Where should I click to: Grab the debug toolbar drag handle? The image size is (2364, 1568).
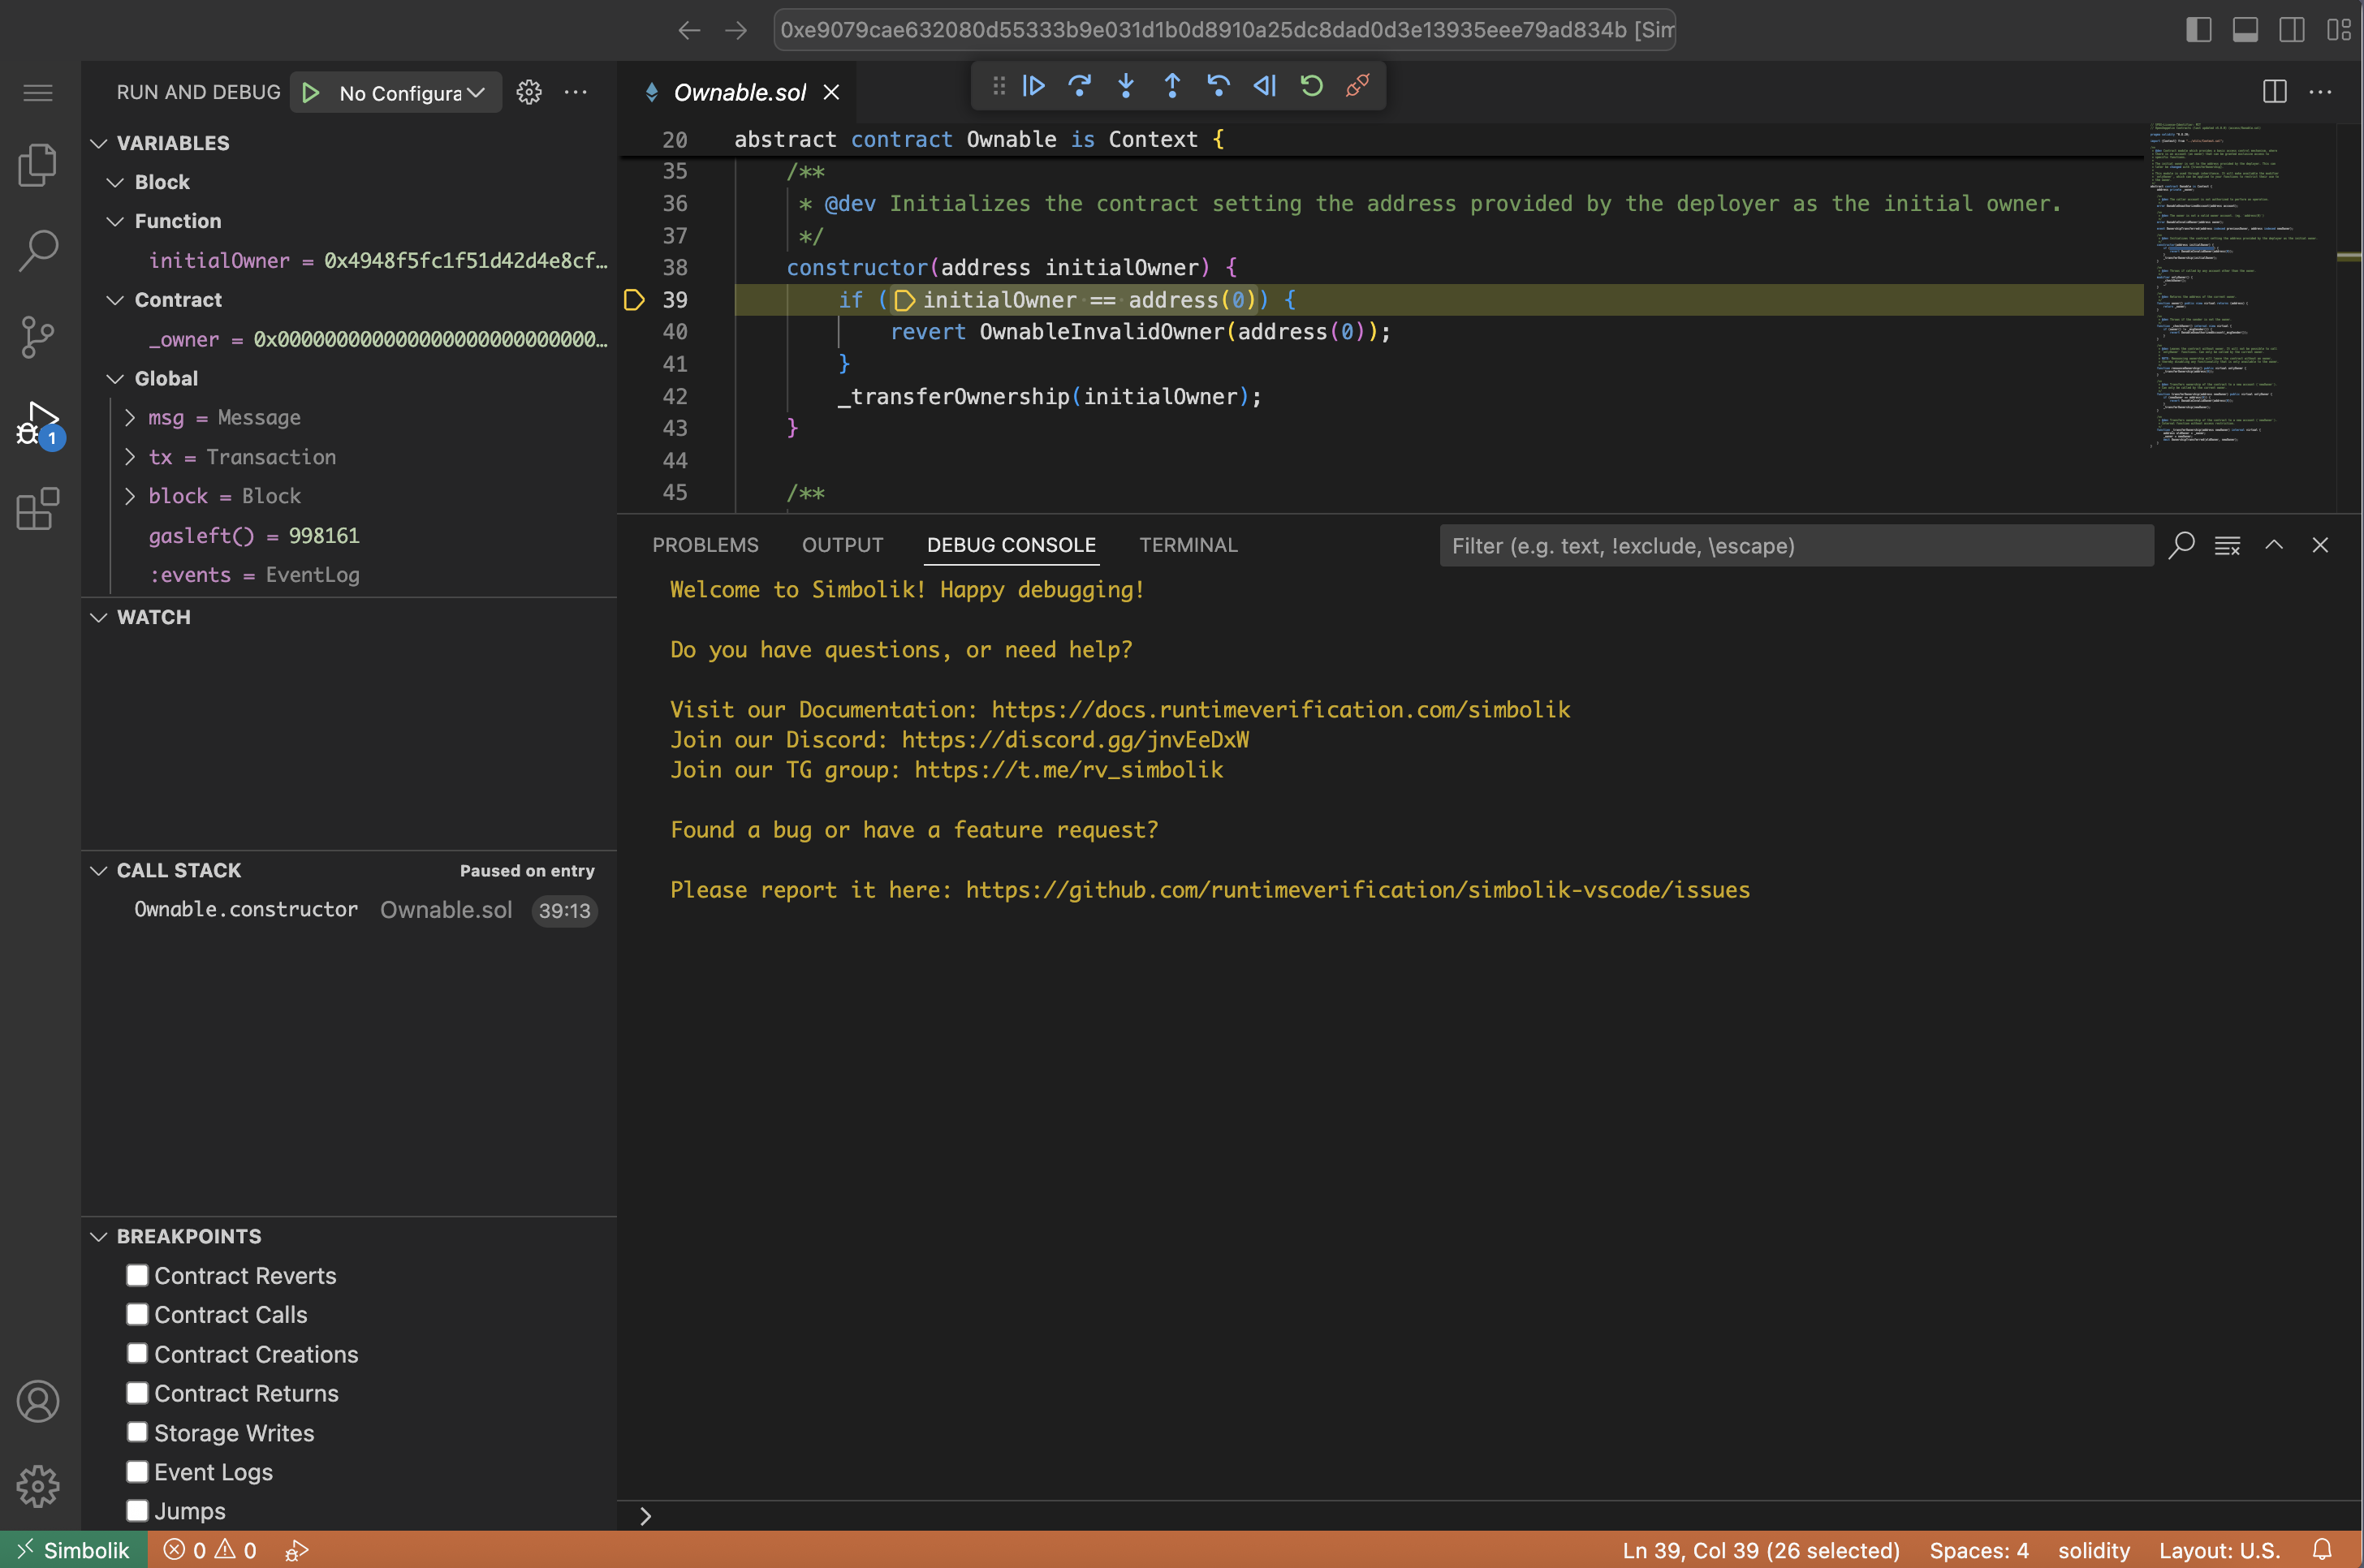click(x=998, y=87)
